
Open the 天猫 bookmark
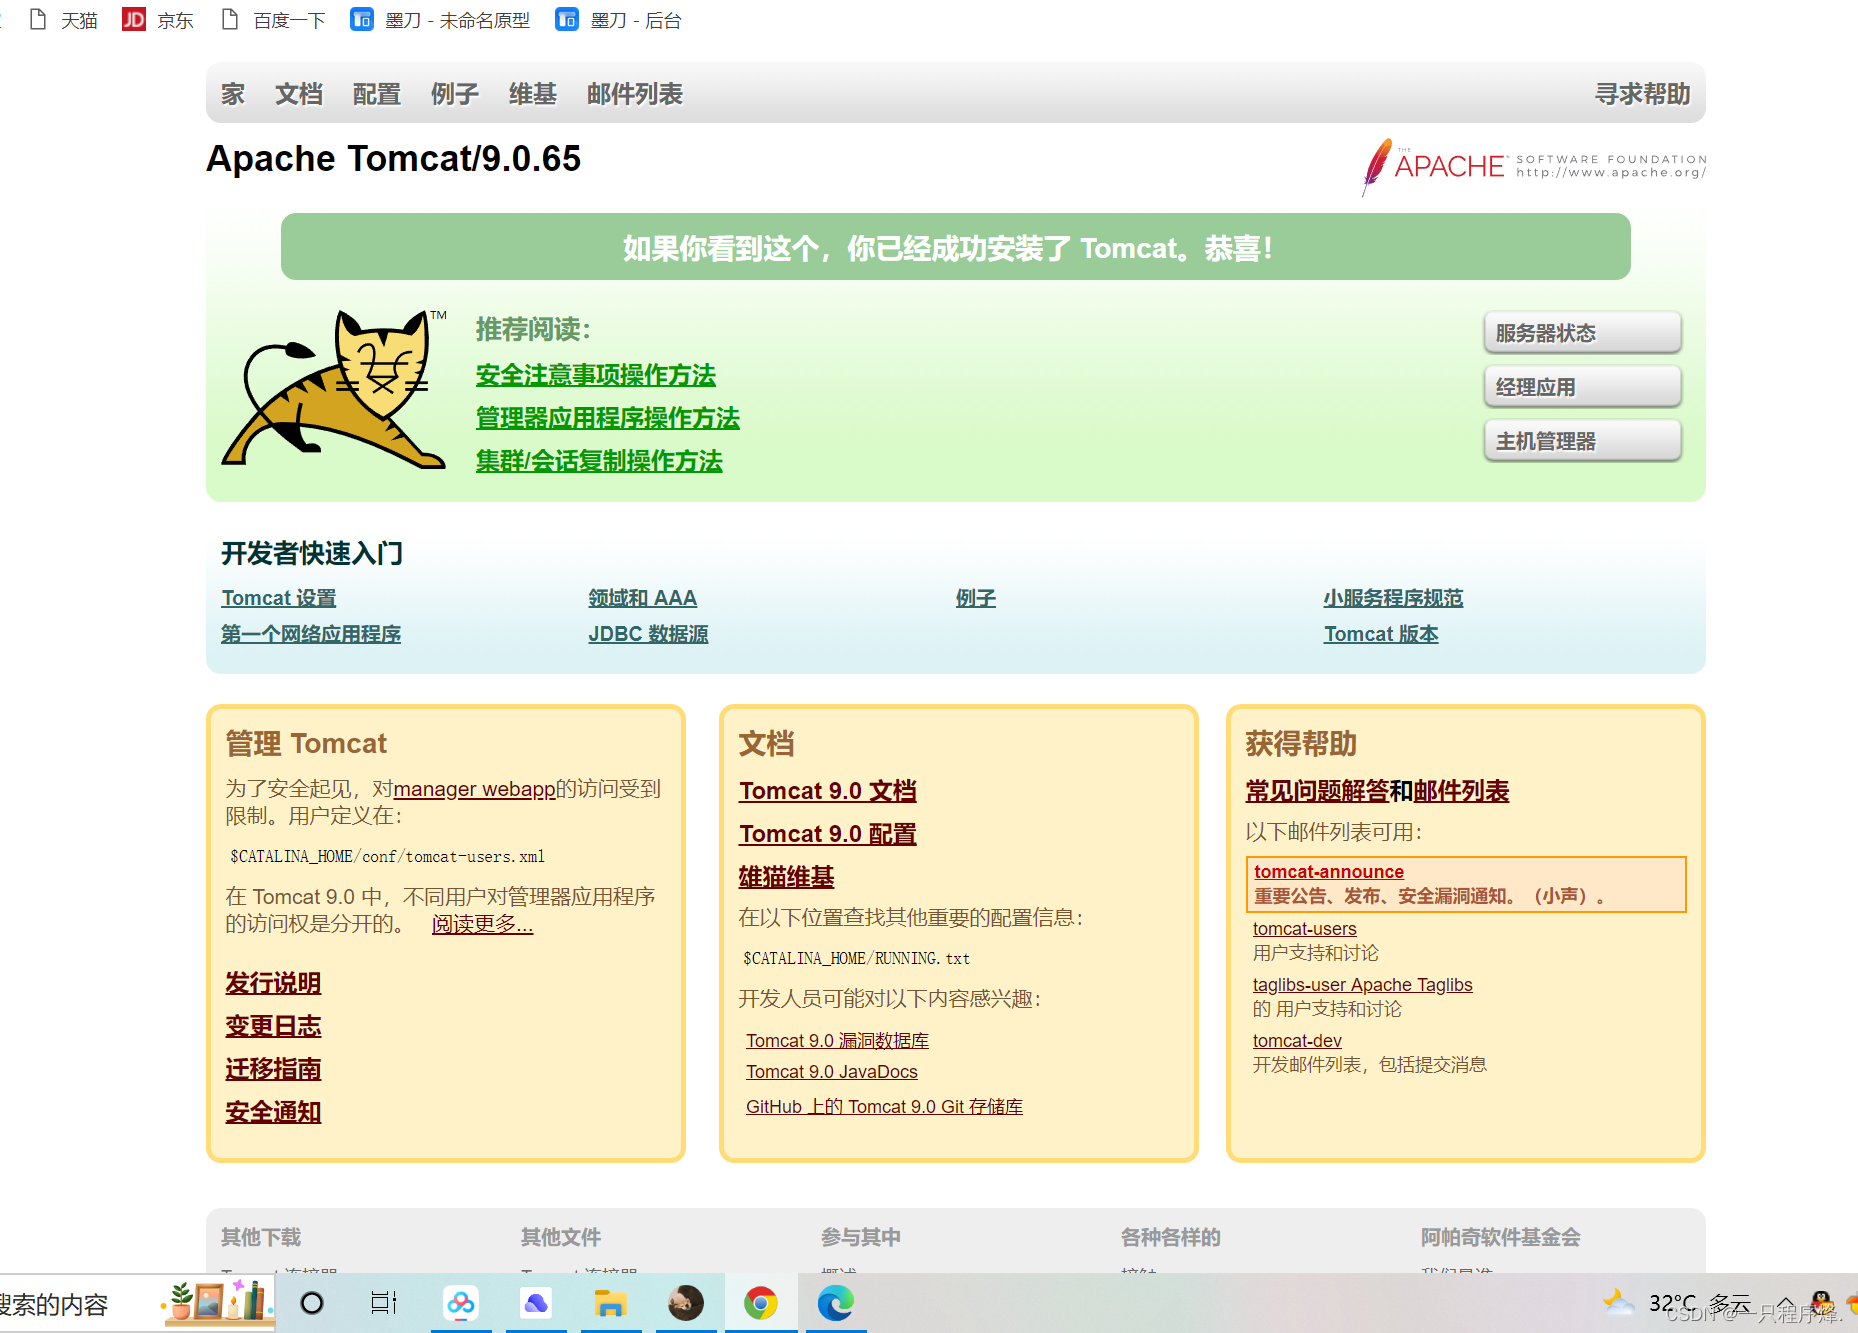click(x=64, y=20)
